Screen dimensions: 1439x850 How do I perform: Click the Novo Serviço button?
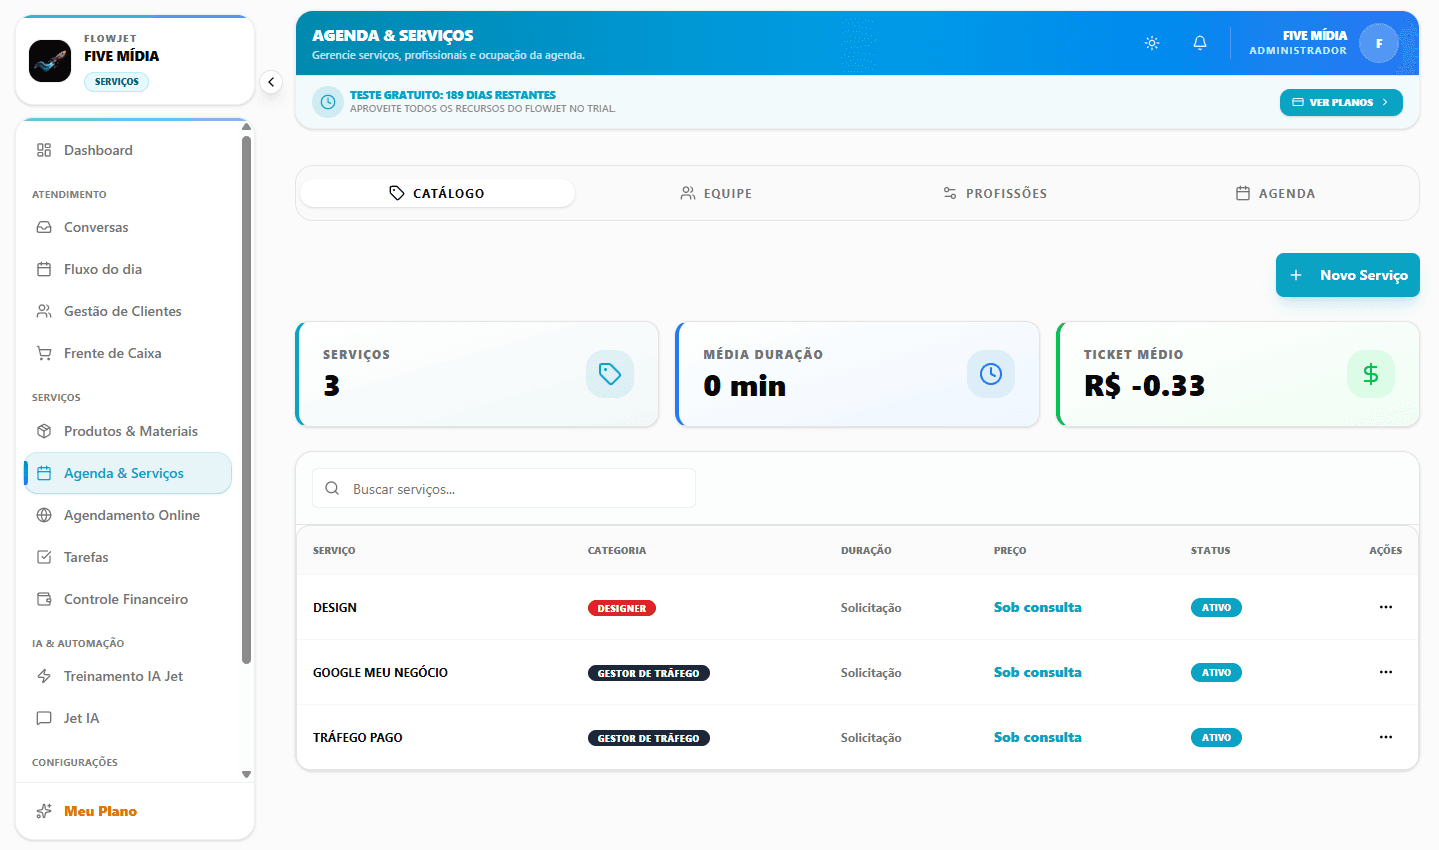coord(1348,275)
